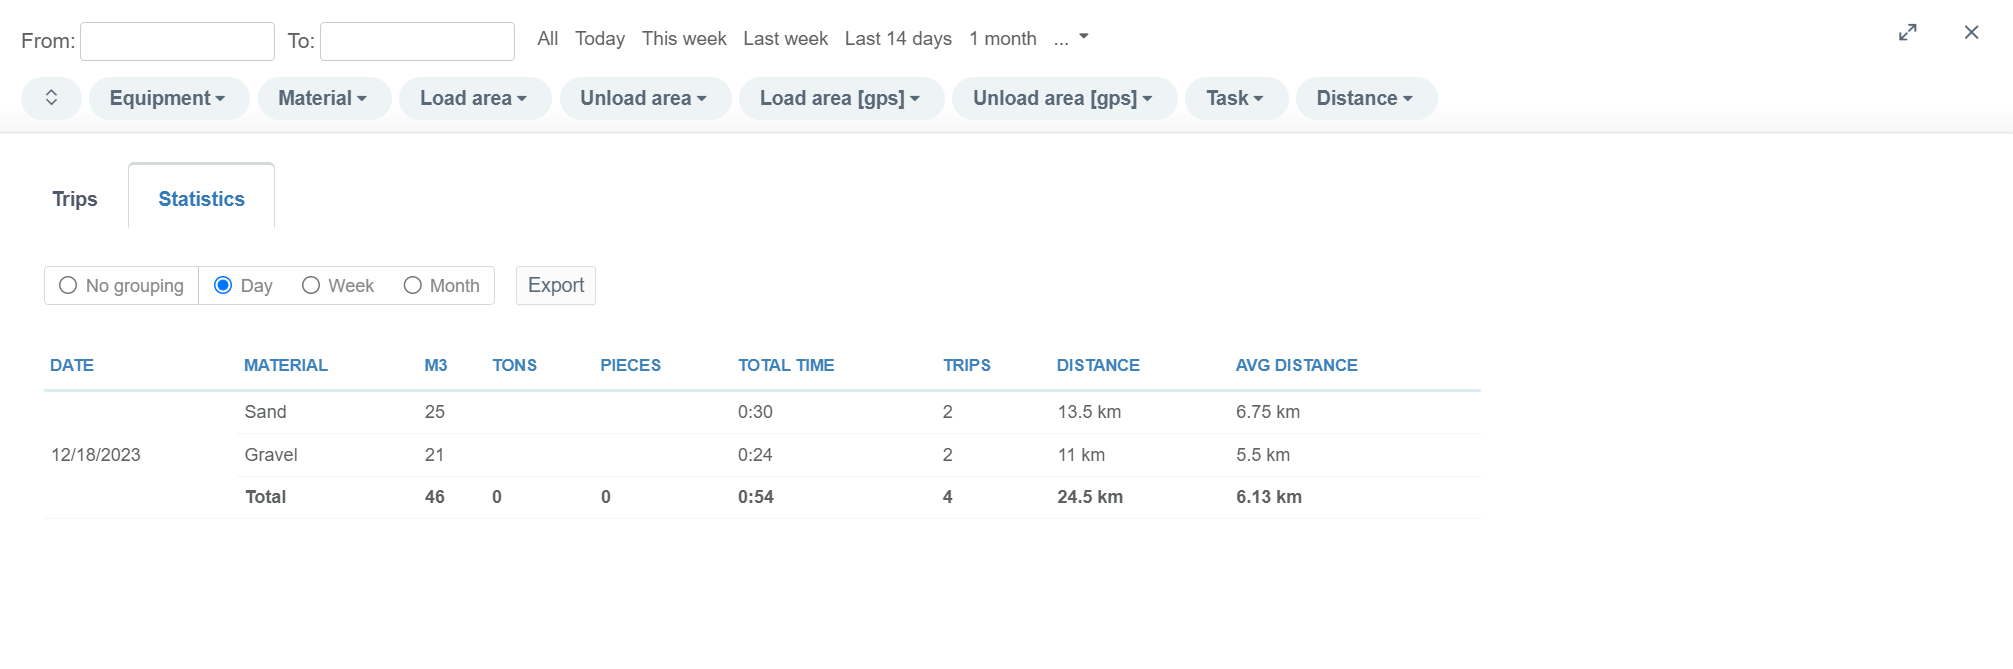The height and width of the screenshot is (669, 2013).
Task: Select the Week grouping radio option
Action: tap(311, 286)
